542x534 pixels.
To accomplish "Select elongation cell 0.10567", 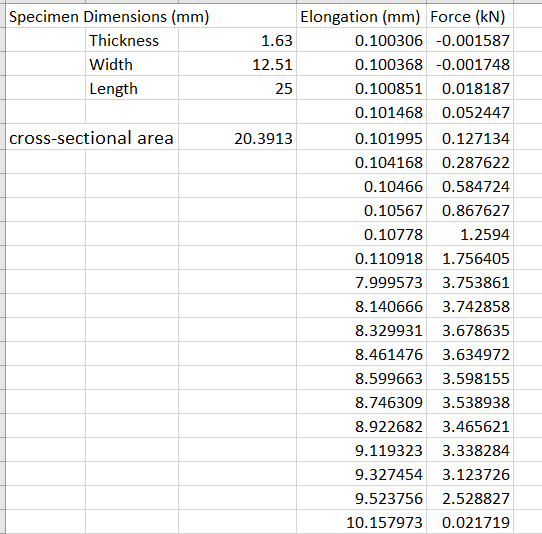I will [362, 210].
